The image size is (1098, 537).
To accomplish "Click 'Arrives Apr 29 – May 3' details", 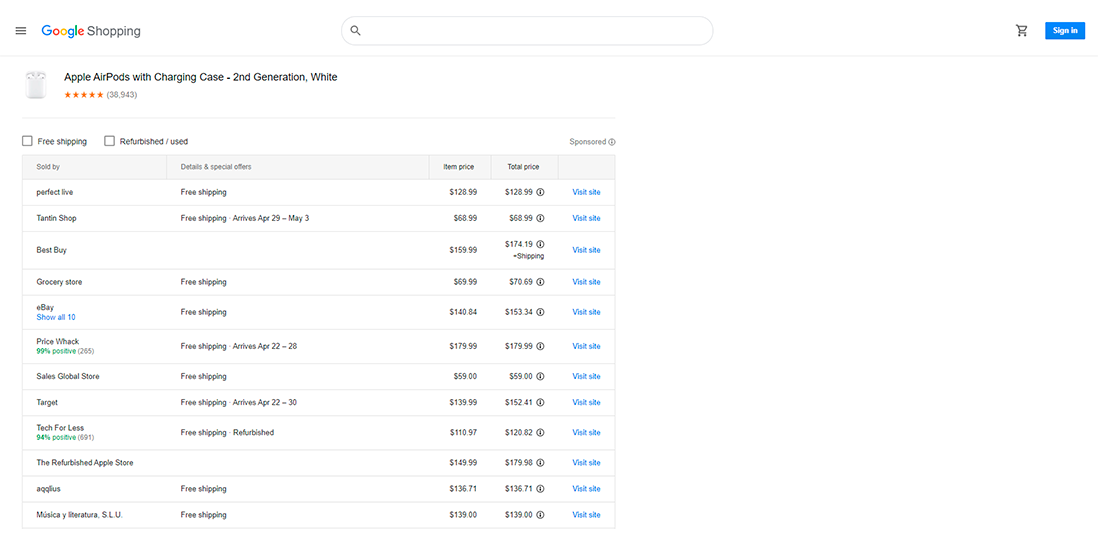I will pos(270,218).
